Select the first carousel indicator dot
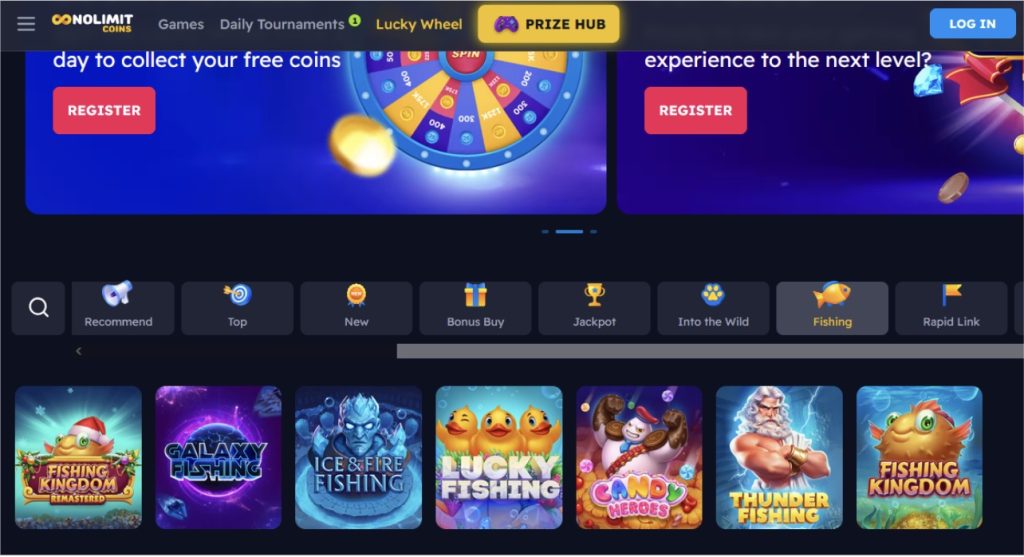 tap(545, 232)
